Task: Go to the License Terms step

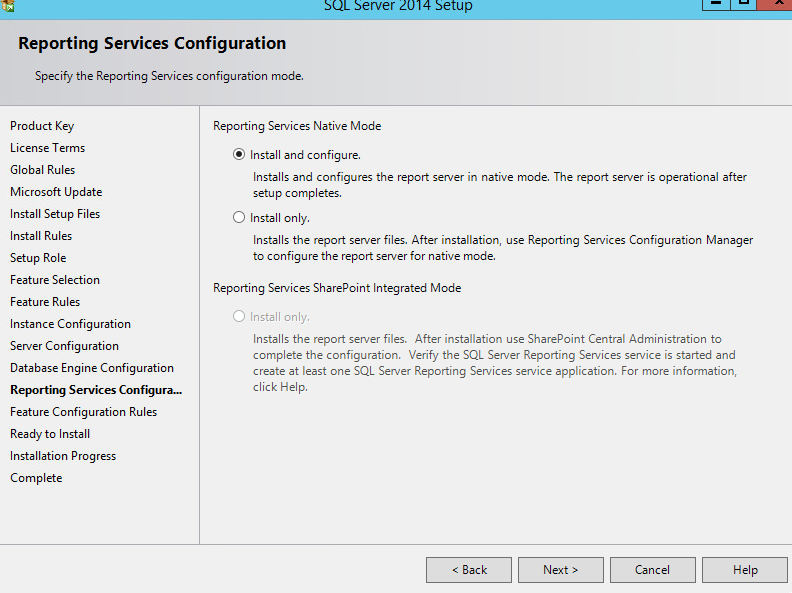Action: point(47,148)
